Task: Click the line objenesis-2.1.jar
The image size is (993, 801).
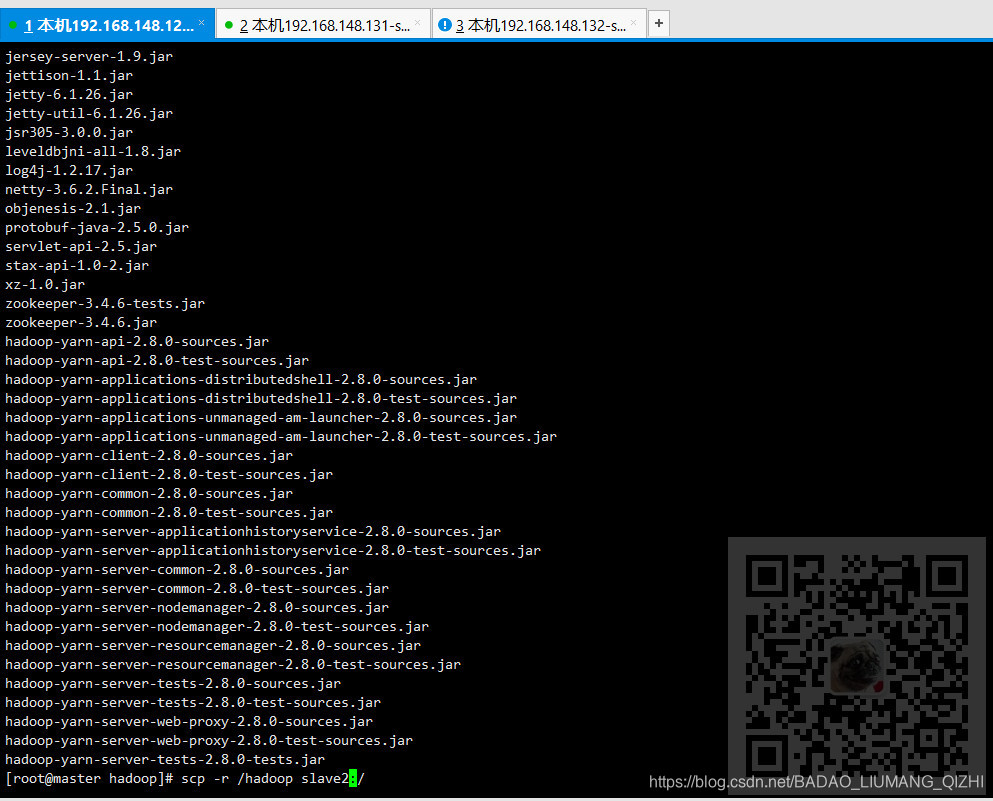Action: (x=73, y=208)
